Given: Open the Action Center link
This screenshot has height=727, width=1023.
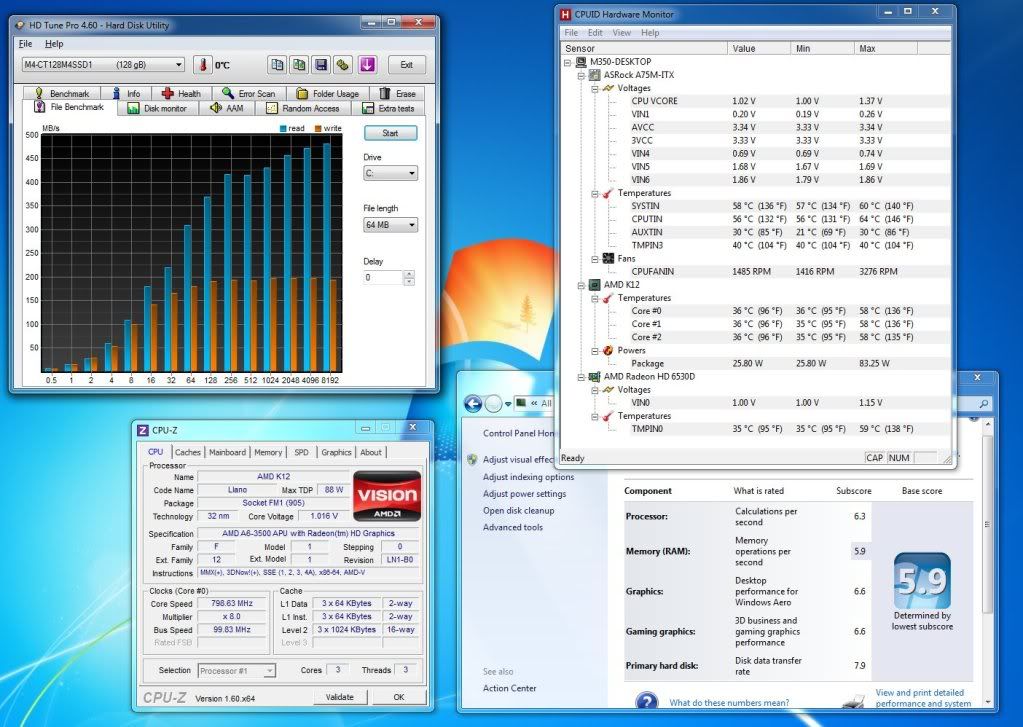Looking at the screenshot, I should coord(510,688).
